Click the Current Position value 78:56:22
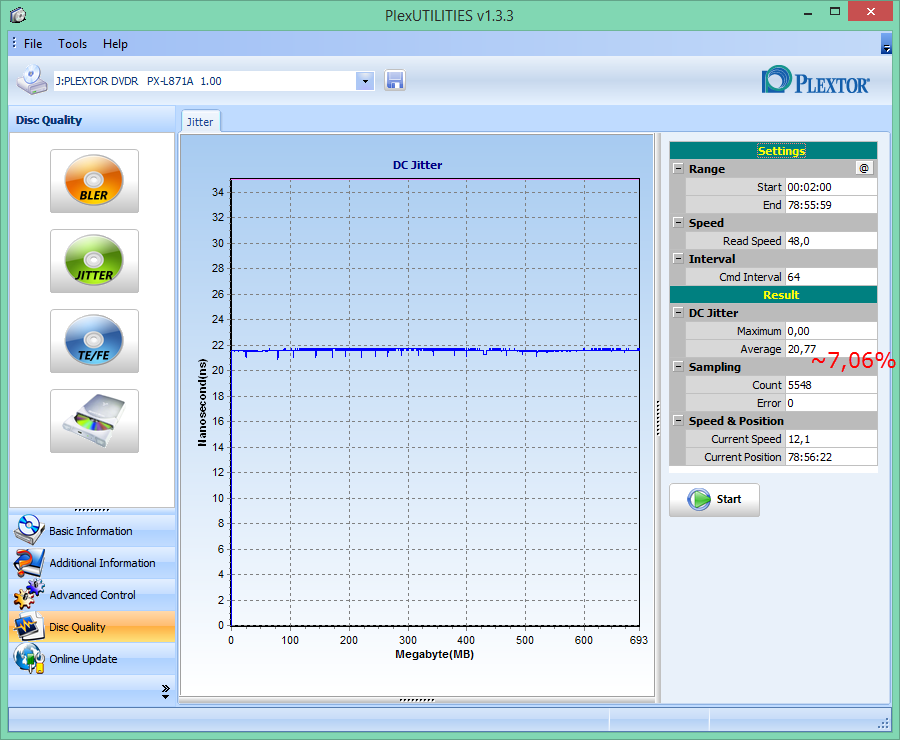The image size is (900, 740). tap(831, 457)
